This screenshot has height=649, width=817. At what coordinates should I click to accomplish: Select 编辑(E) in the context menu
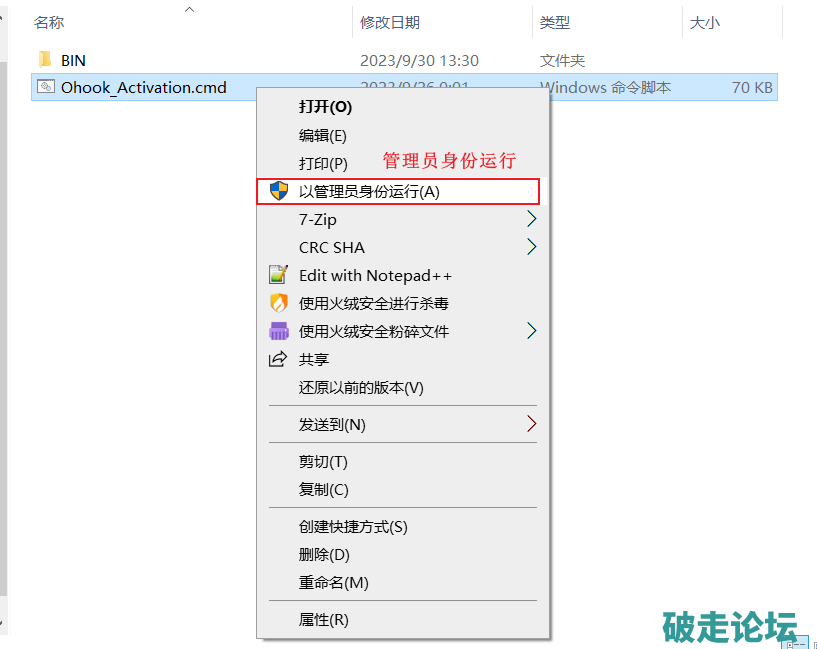coord(323,135)
